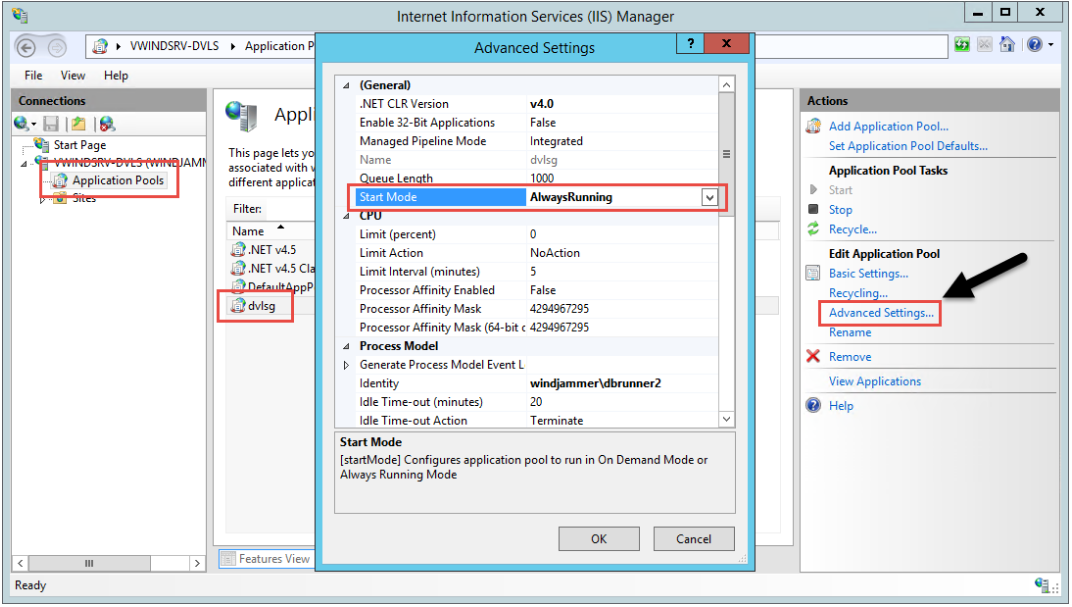Expand Generate Process Model Event Log entry
Image resolution: width=1072 pixels, height=607 pixels.
pyautogui.click(x=347, y=365)
